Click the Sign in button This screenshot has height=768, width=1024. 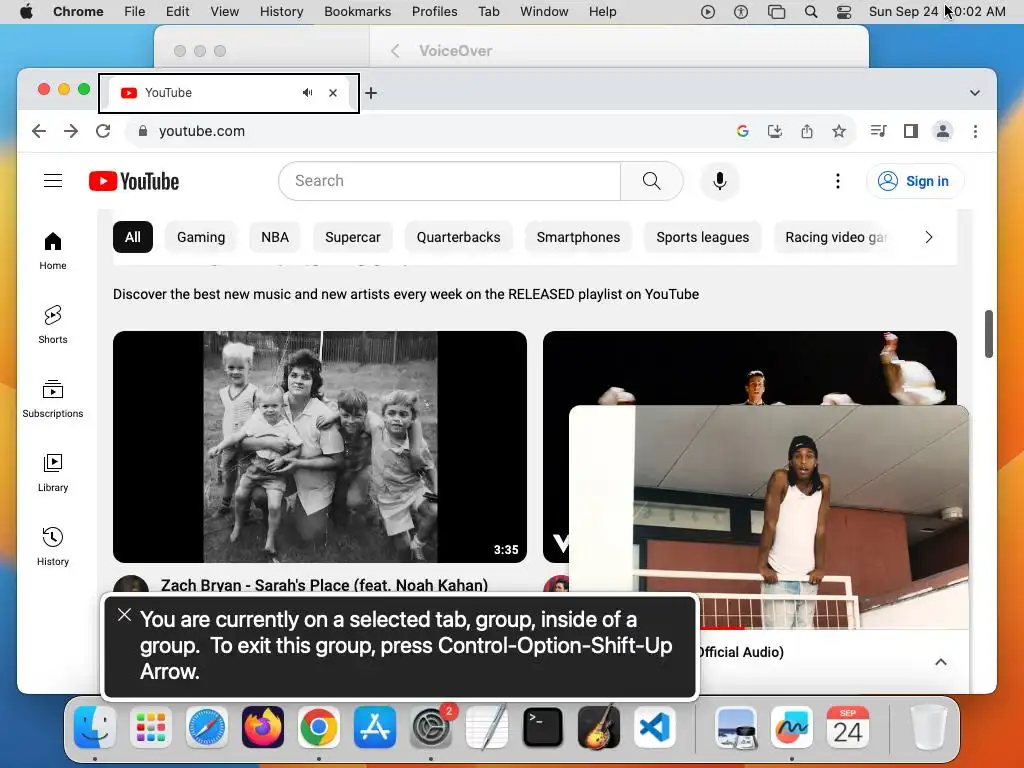pyautogui.click(x=915, y=181)
